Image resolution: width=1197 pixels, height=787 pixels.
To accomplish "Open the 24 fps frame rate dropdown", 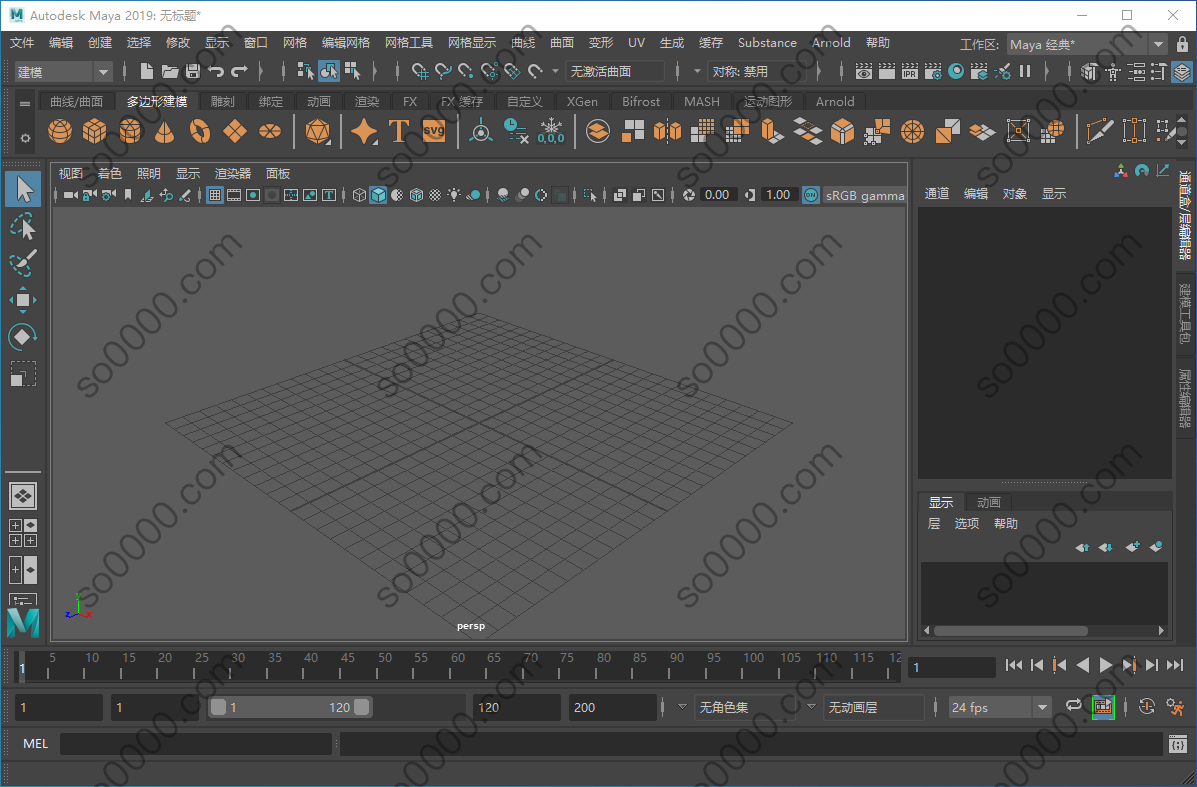I will tap(1000, 708).
